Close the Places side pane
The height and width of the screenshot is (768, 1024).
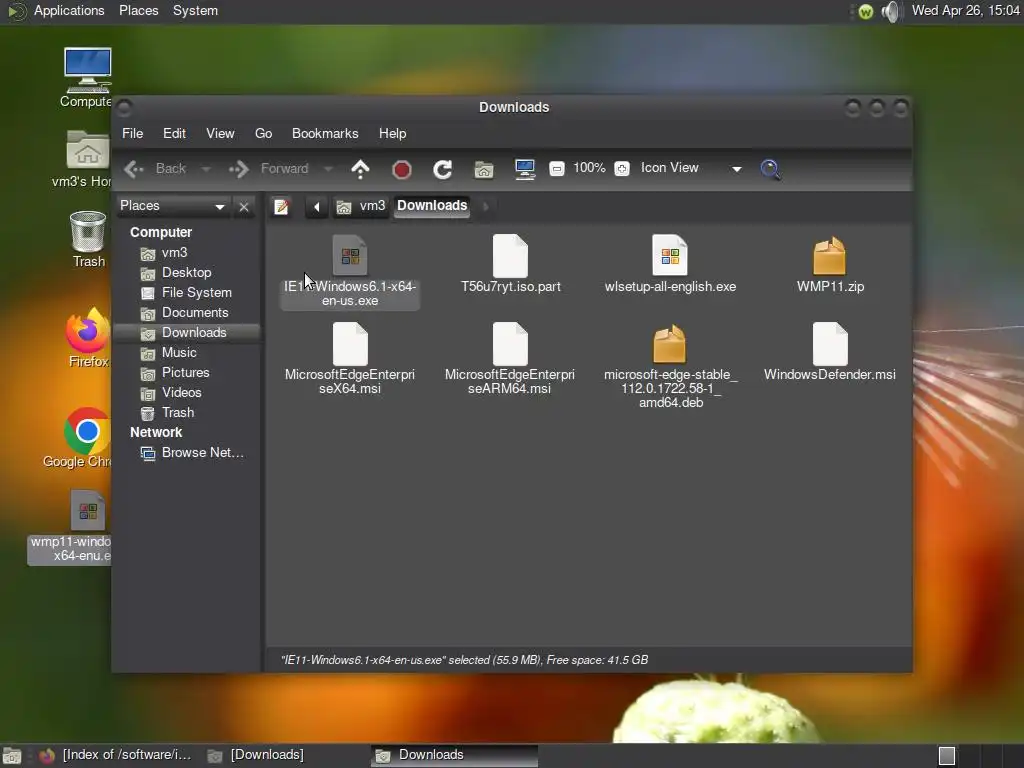pos(244,207)
